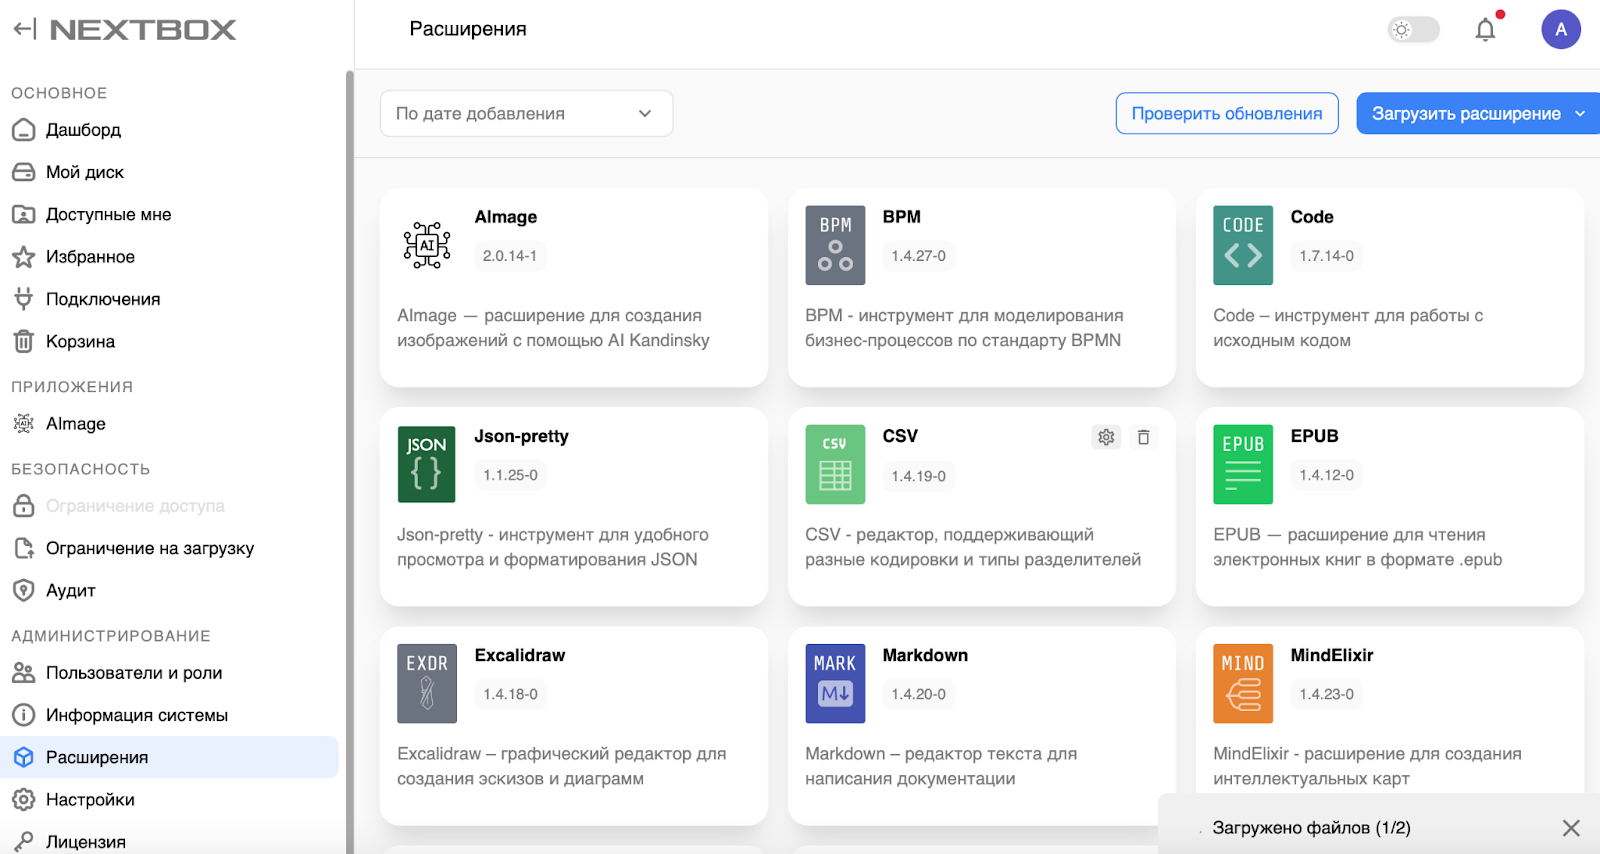Image resolution: width=1600 pixels, height=854 pixels.
Task: Click the Json-pretty extension icon
Action: coord(427,464)
